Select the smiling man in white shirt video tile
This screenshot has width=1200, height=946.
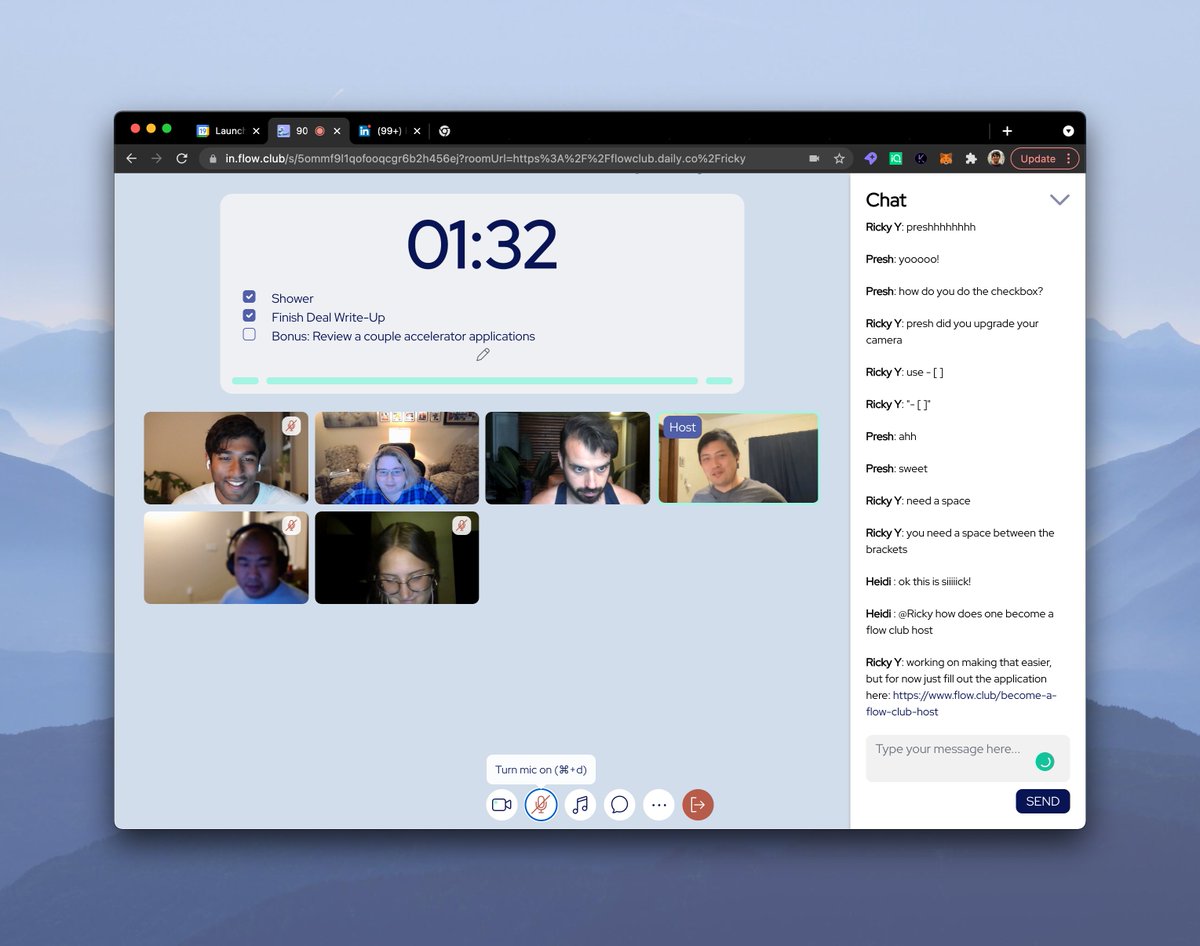coord(226,458)
